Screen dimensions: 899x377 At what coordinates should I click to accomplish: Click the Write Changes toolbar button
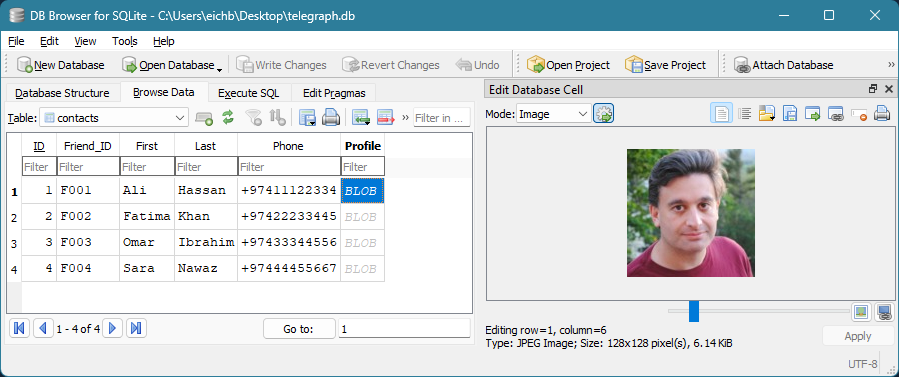pos(281,65)
